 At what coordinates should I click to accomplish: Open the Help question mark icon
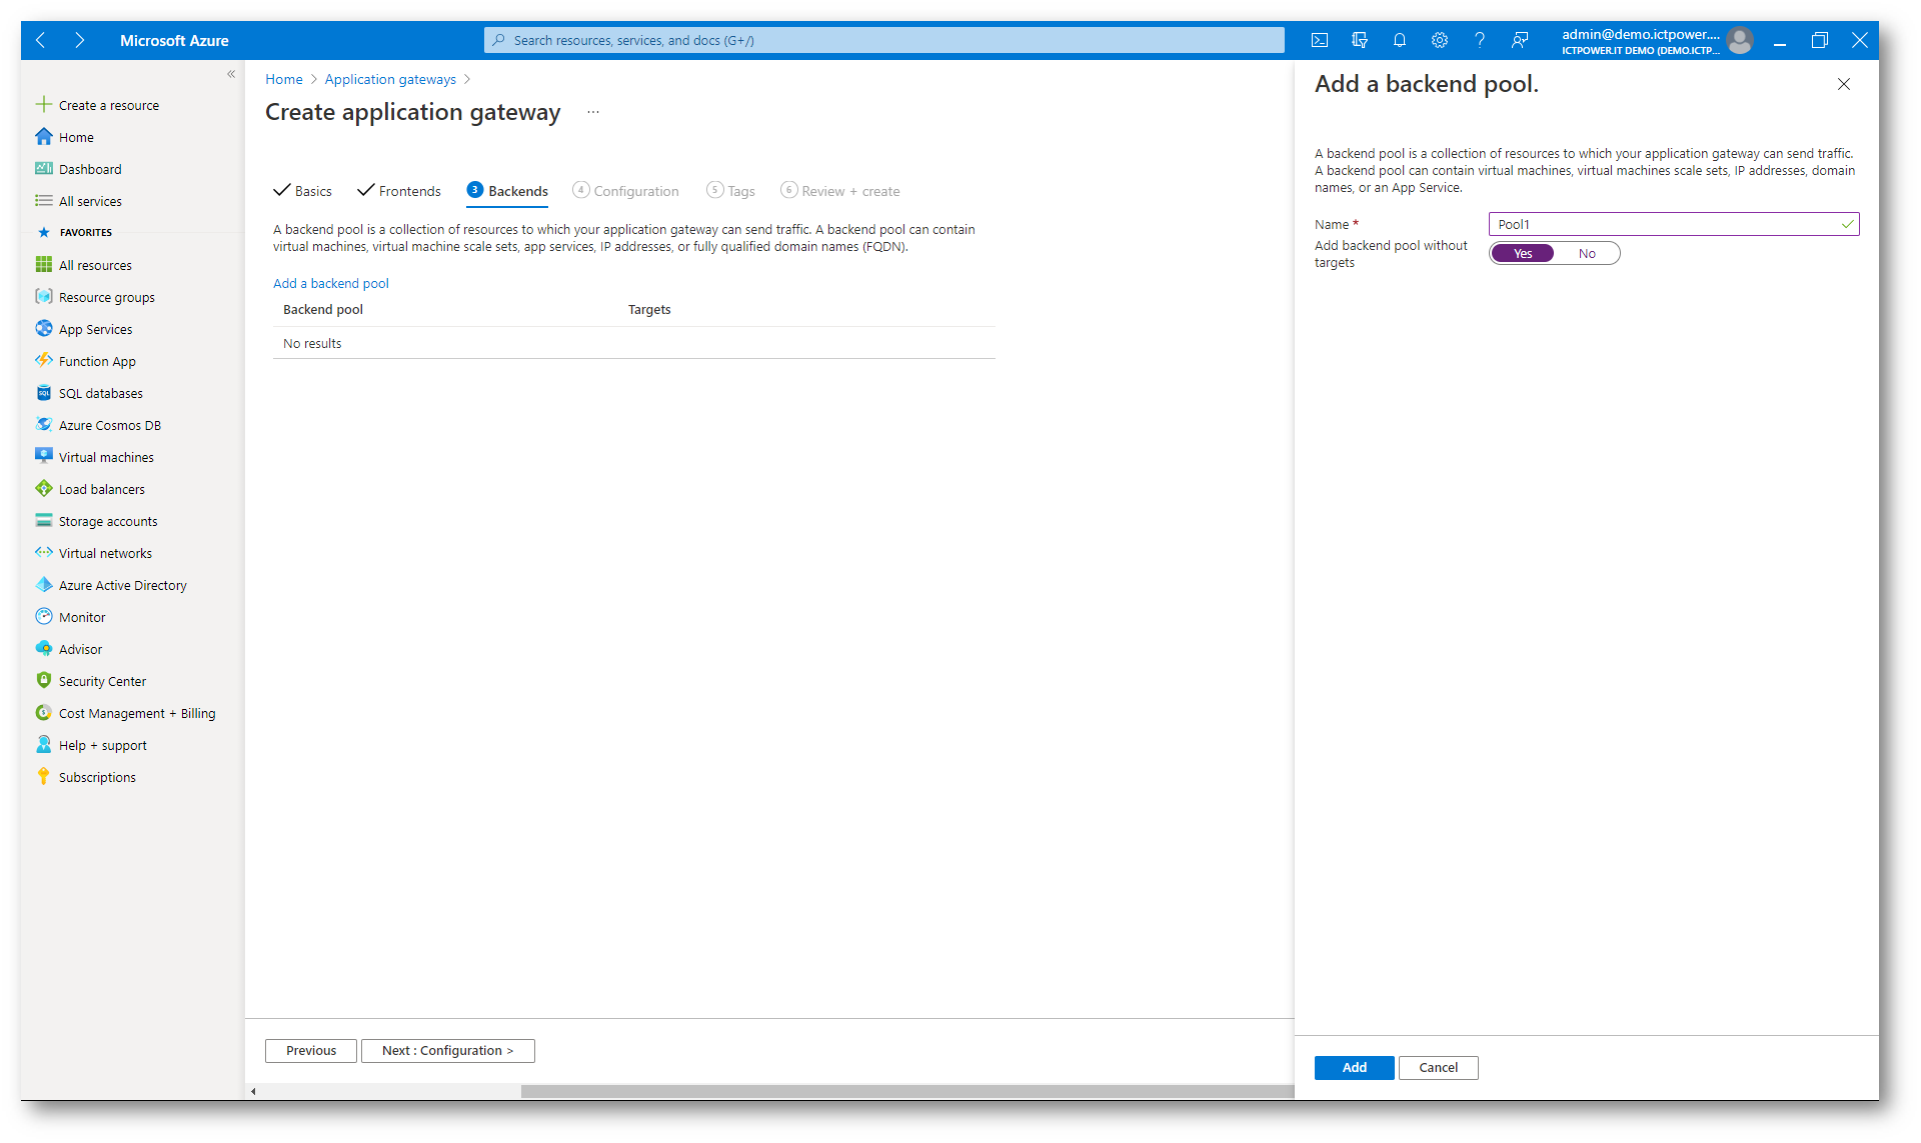(1479, 40)
